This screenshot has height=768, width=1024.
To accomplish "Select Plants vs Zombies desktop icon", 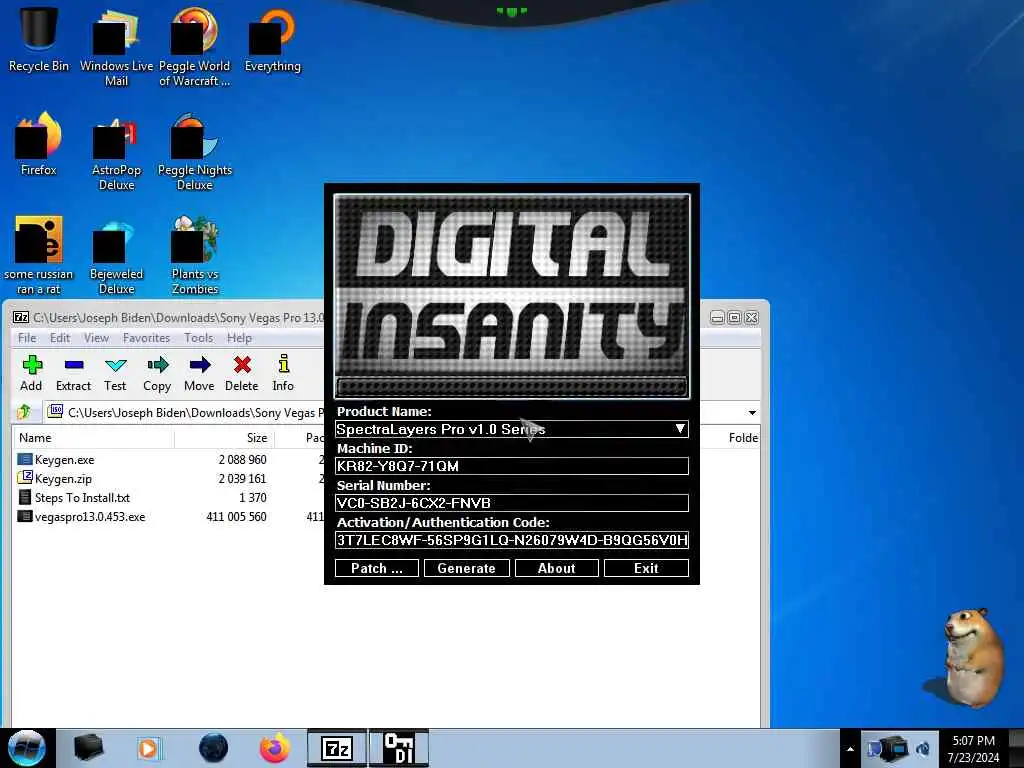I will [195, 255].
